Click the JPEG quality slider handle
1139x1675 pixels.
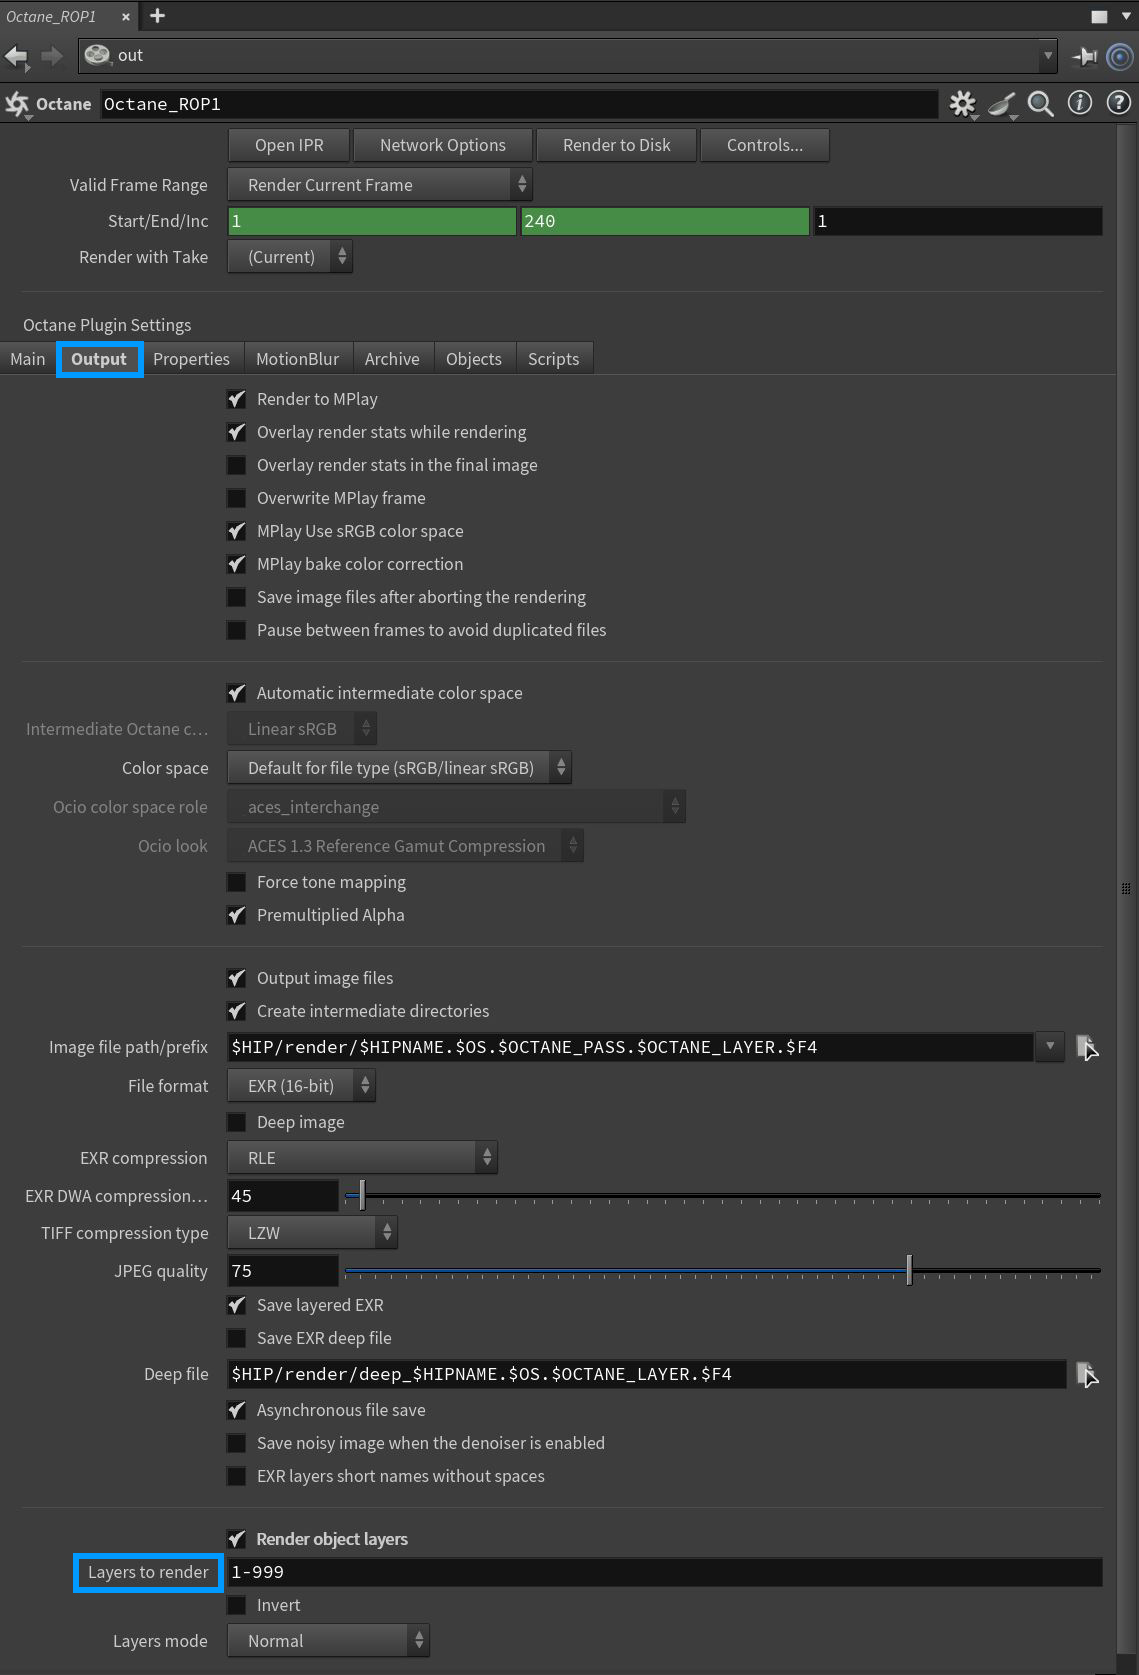click(x=909, y=1270)
